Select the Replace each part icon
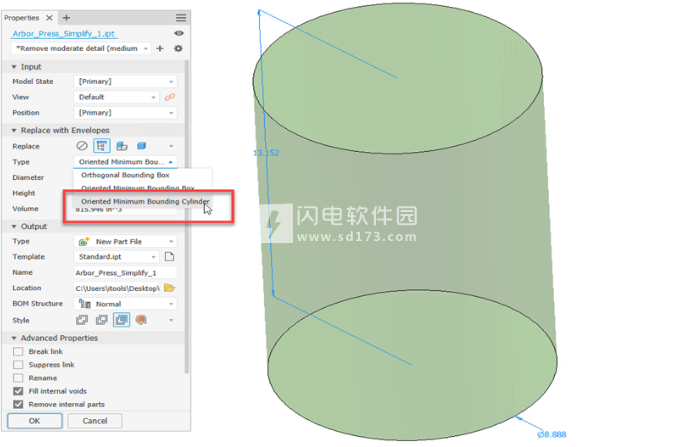686x447 pixels. [x=141, y=146]
